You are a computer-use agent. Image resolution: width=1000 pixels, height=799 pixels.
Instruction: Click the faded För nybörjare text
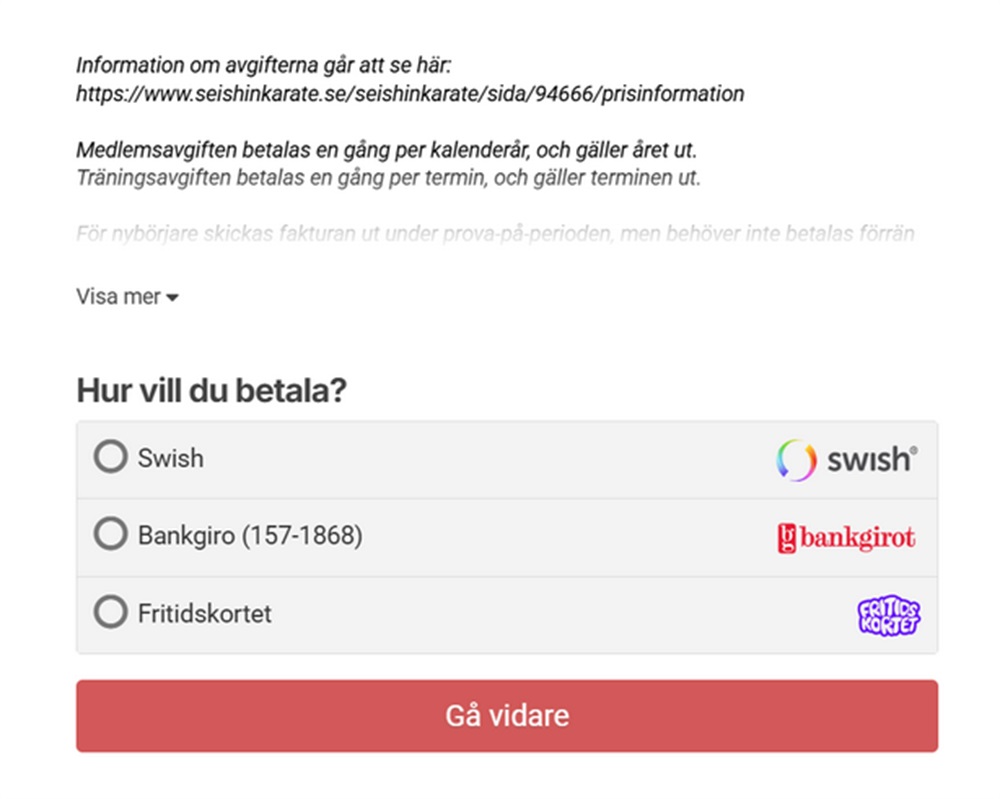tap(495, 235)
